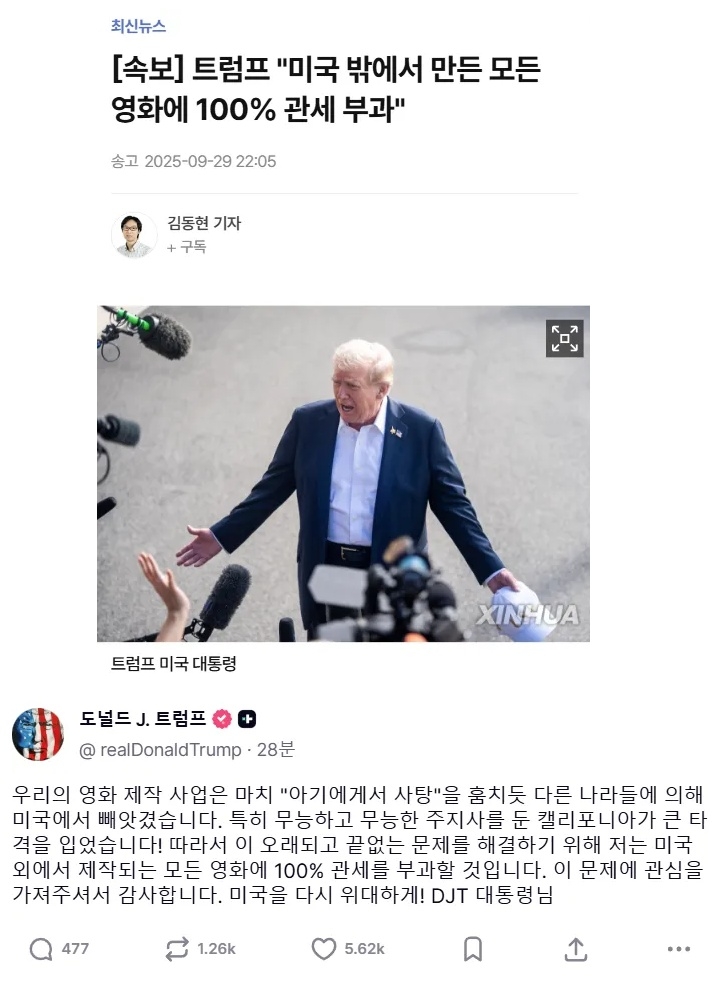Like the post with the heart icon
The width and height of the screenshot is (721, 988).
pos(324,949)
